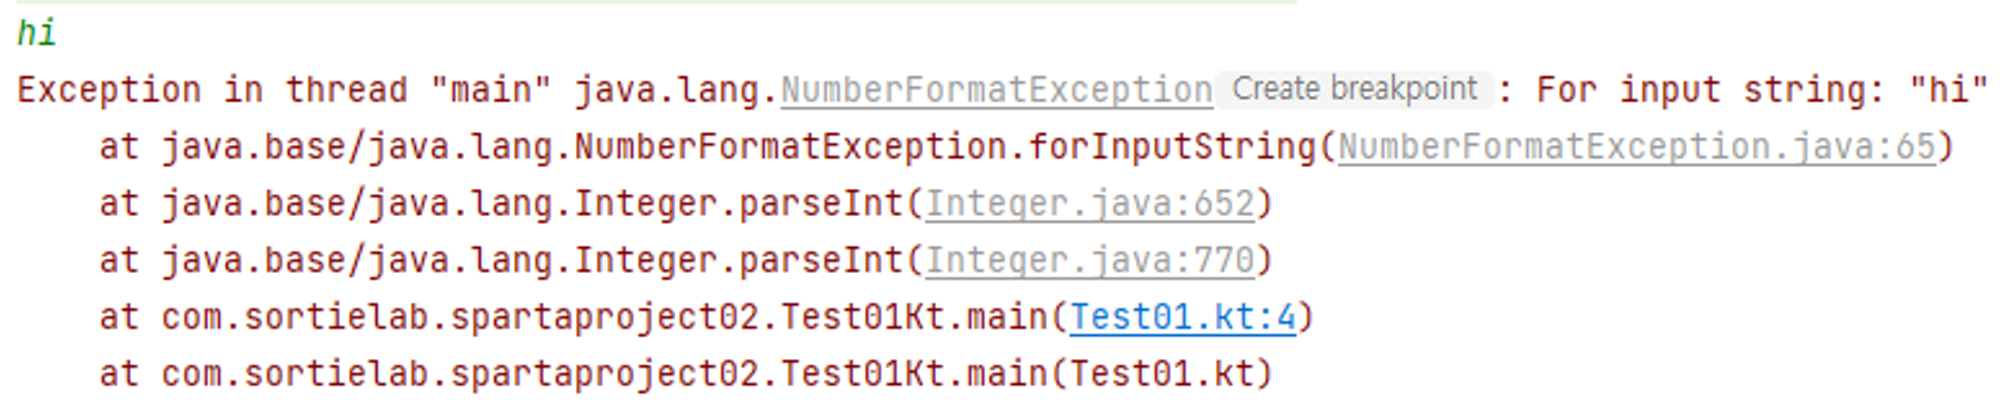Click Test01Kt.main text beside Test01.kt:4 link
This screenshot has height=415, width=2000.
(913, 318)
